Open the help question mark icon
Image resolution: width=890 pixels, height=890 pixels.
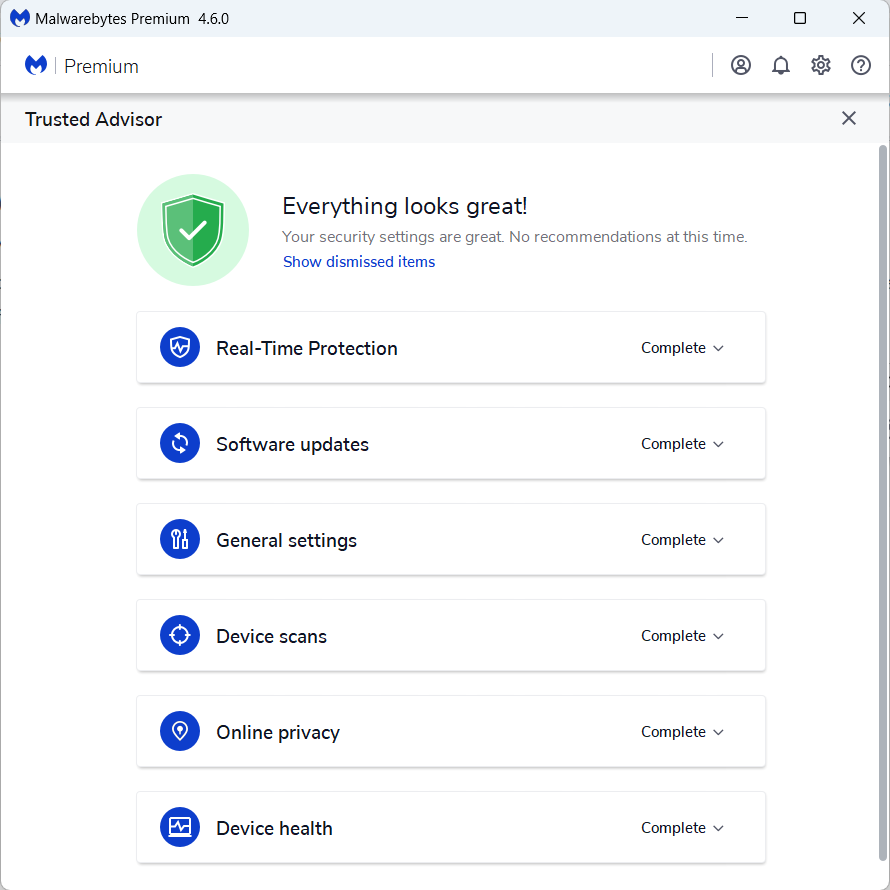[860, 65]
